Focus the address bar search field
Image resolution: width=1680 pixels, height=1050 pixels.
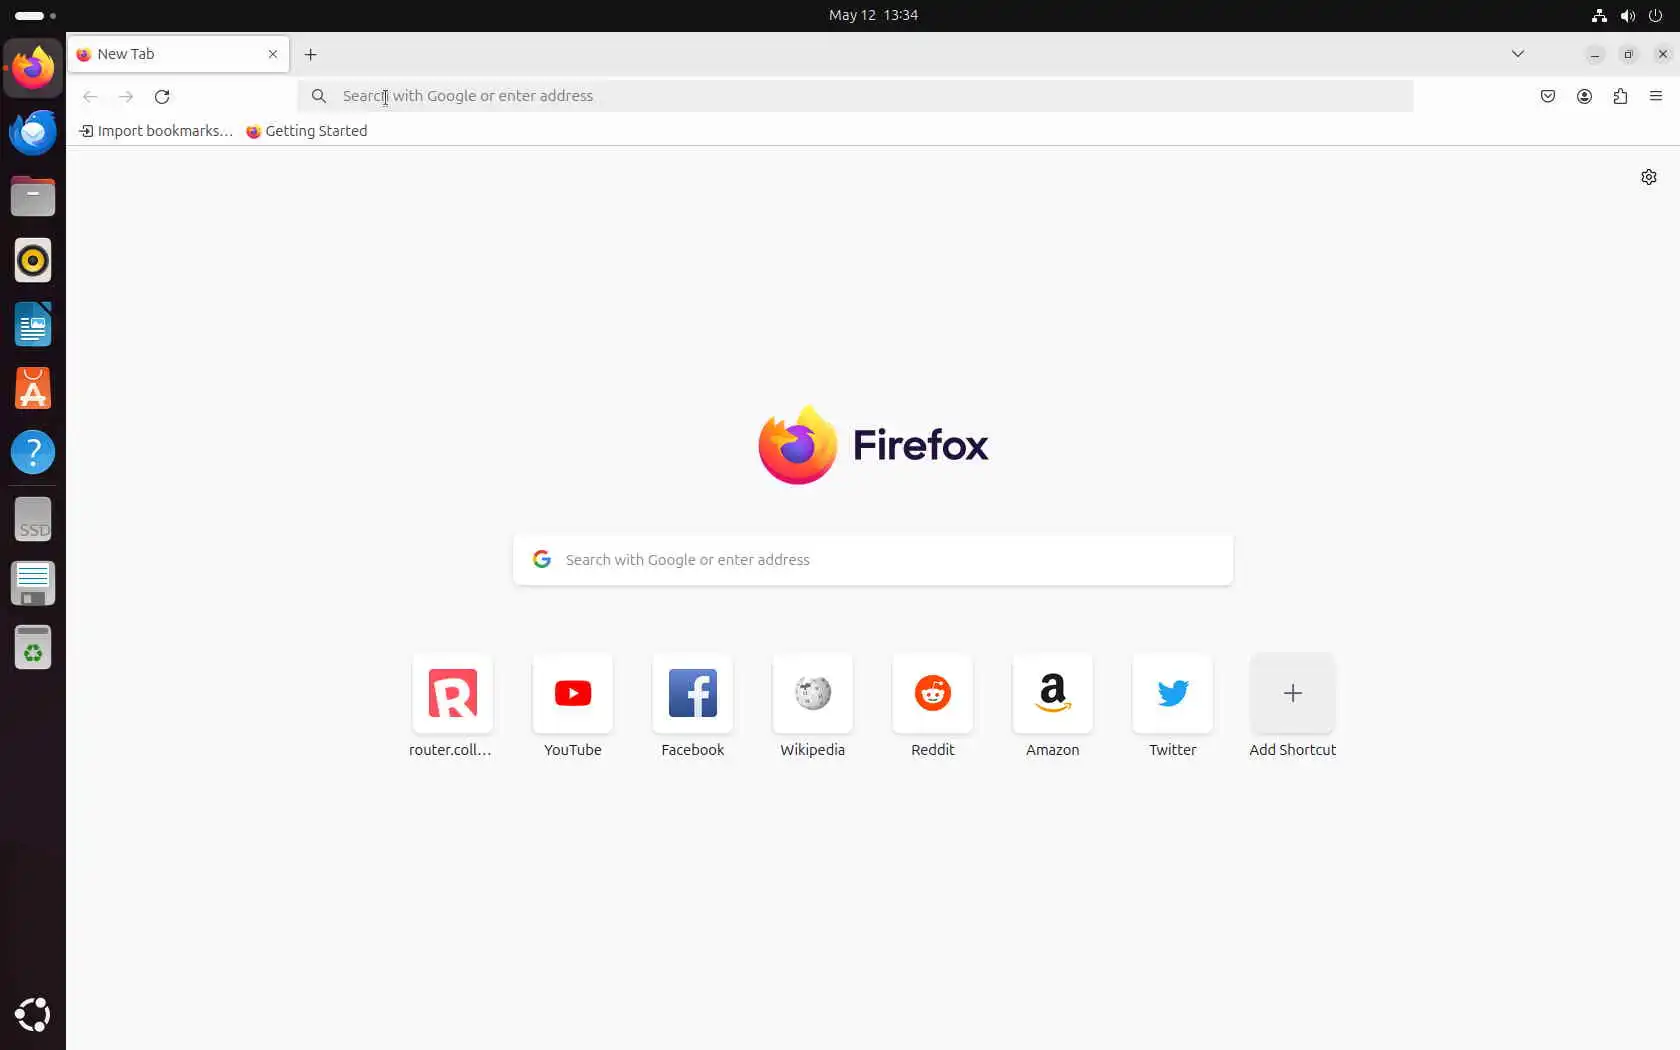tap(855, 96)
